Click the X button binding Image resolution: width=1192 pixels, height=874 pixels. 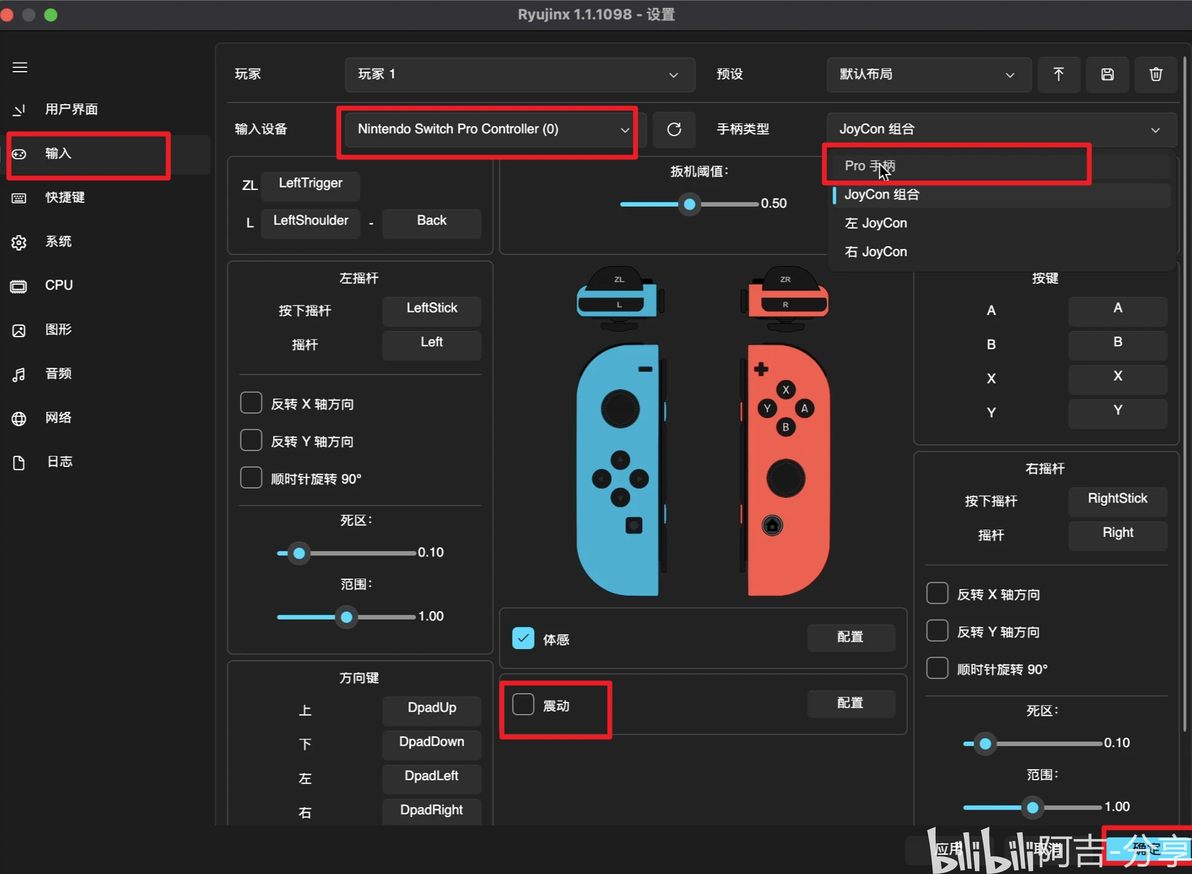[1118, 378]
